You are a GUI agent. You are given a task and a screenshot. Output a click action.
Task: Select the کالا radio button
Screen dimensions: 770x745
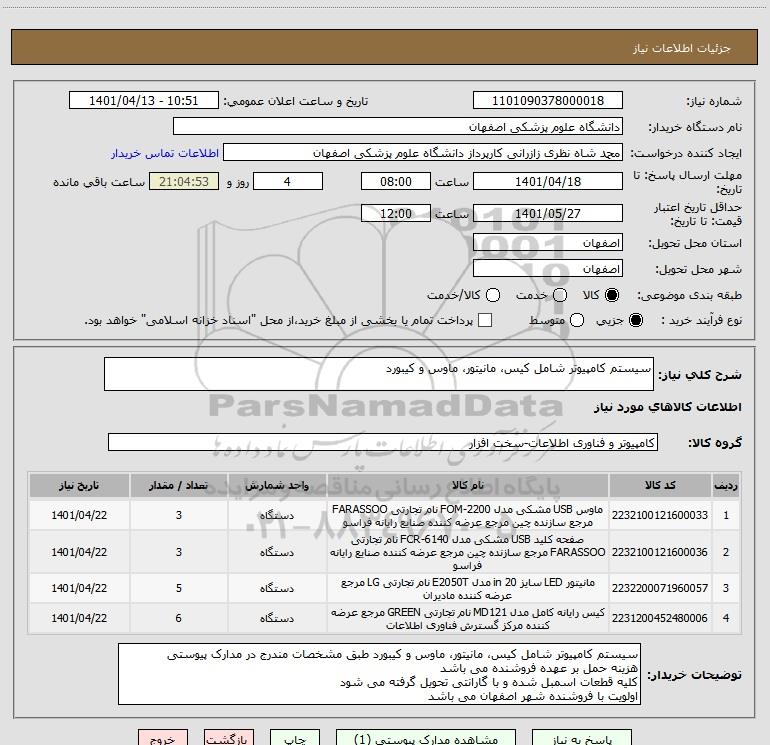612,295
